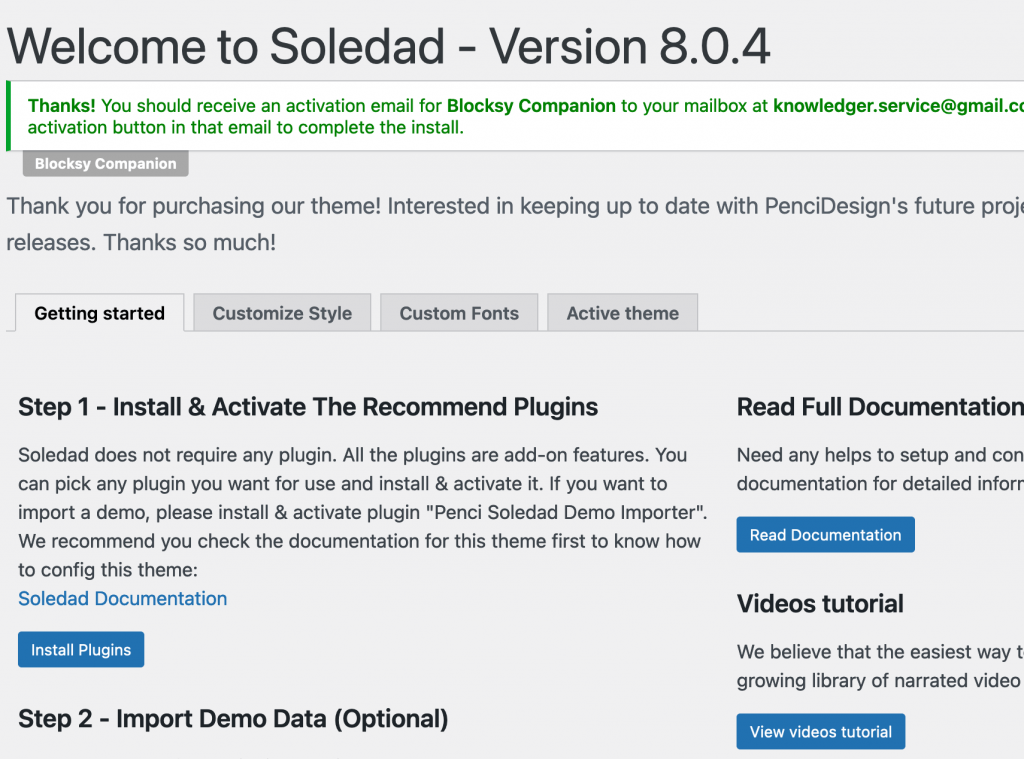The height and width of the screenshot is (759, 1024).
Task: Click the Install Plugins button
Action: 81,649
